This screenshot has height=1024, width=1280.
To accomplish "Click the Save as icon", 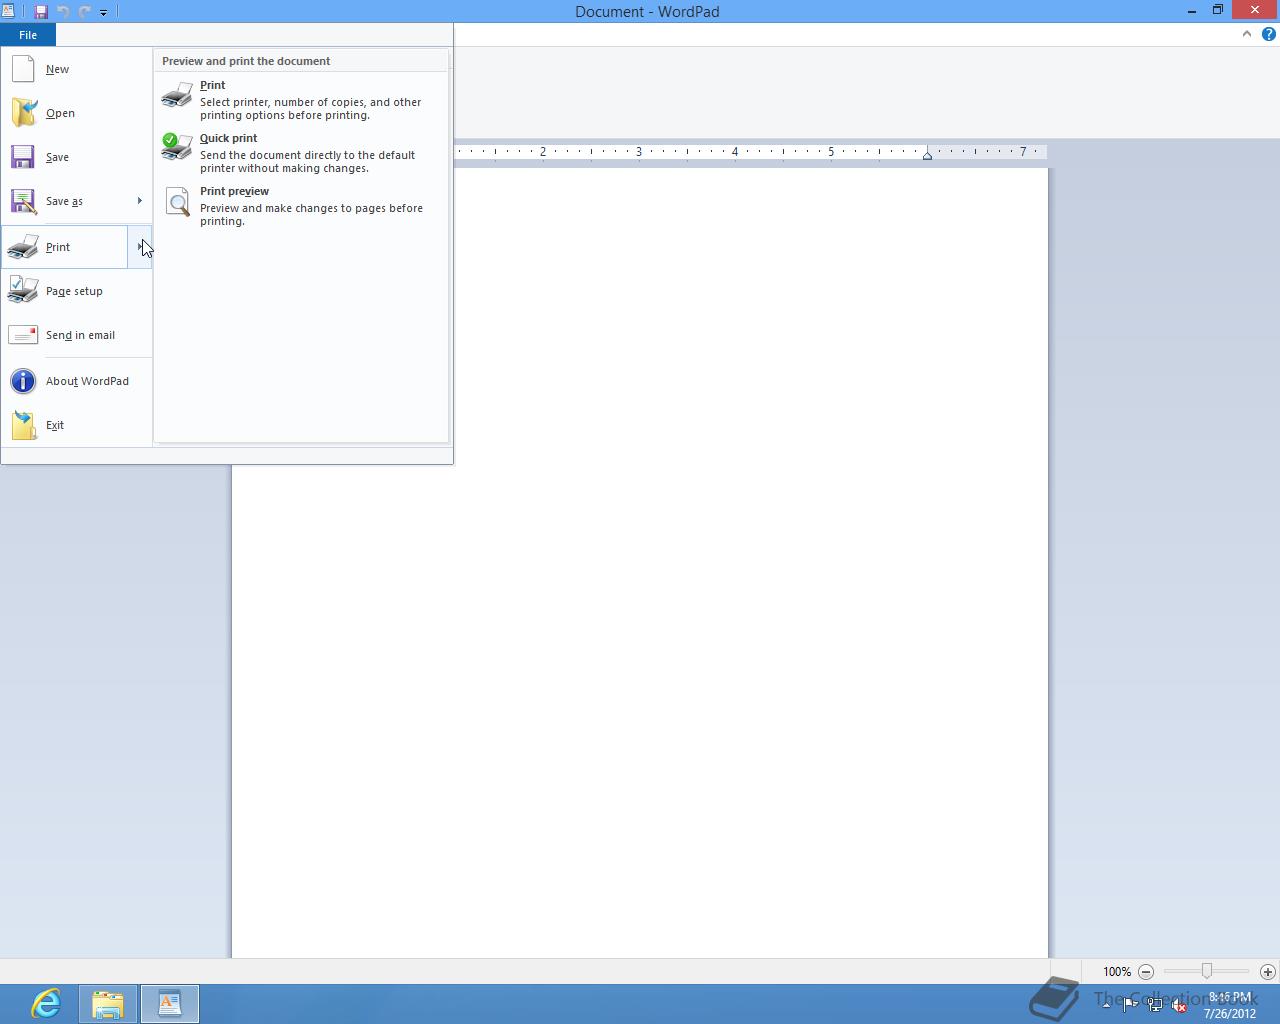I will pyautogui.click(x=23, y=201).
